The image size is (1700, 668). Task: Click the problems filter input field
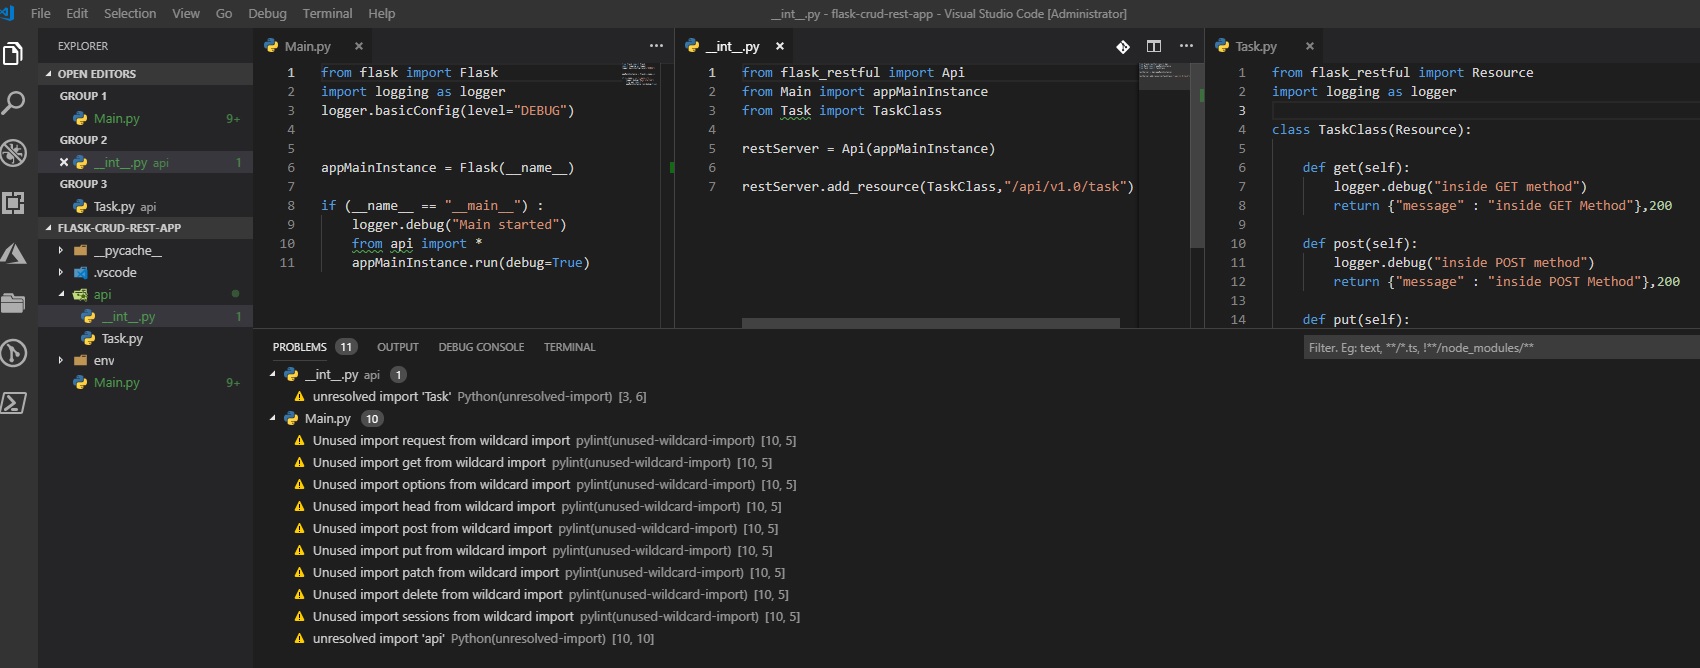point(1501,347)
